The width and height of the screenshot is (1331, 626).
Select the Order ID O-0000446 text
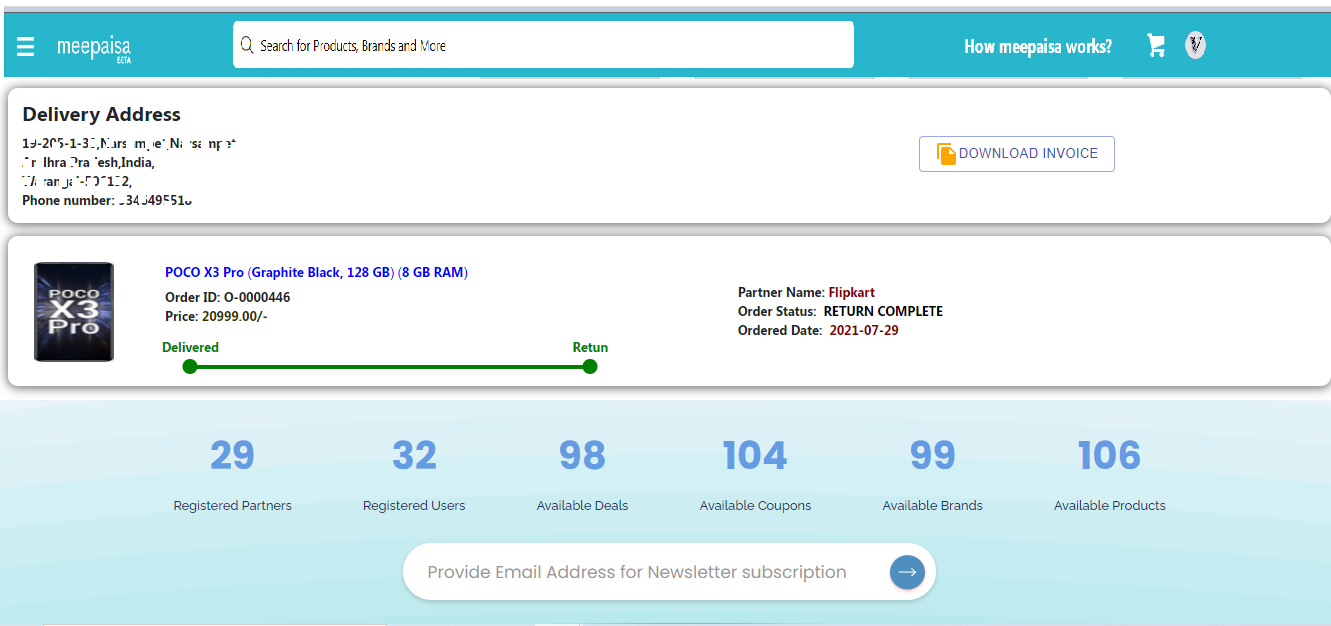228,297
